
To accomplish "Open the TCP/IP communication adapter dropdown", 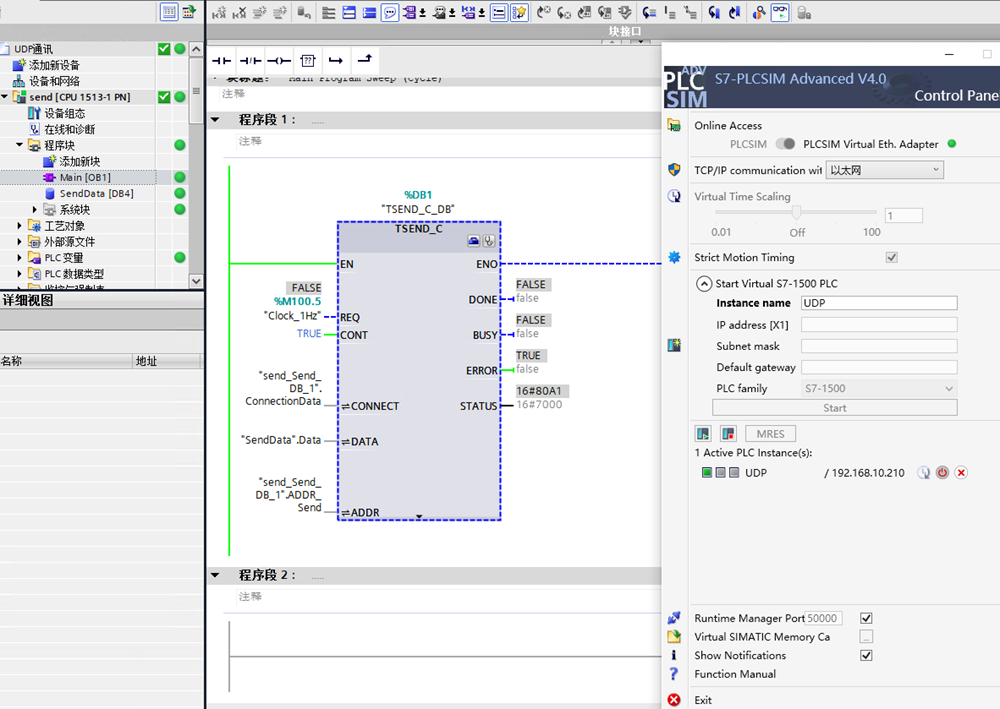I will pyautogui.click(x=885, y=170).
